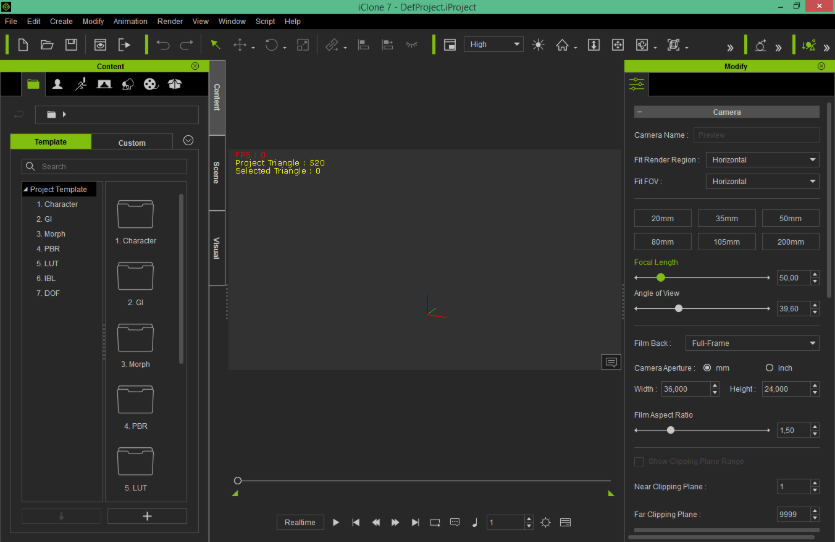Open the High quality dropdown in toolbar
This screenshot has width=835, height=542.
[494, 45]
